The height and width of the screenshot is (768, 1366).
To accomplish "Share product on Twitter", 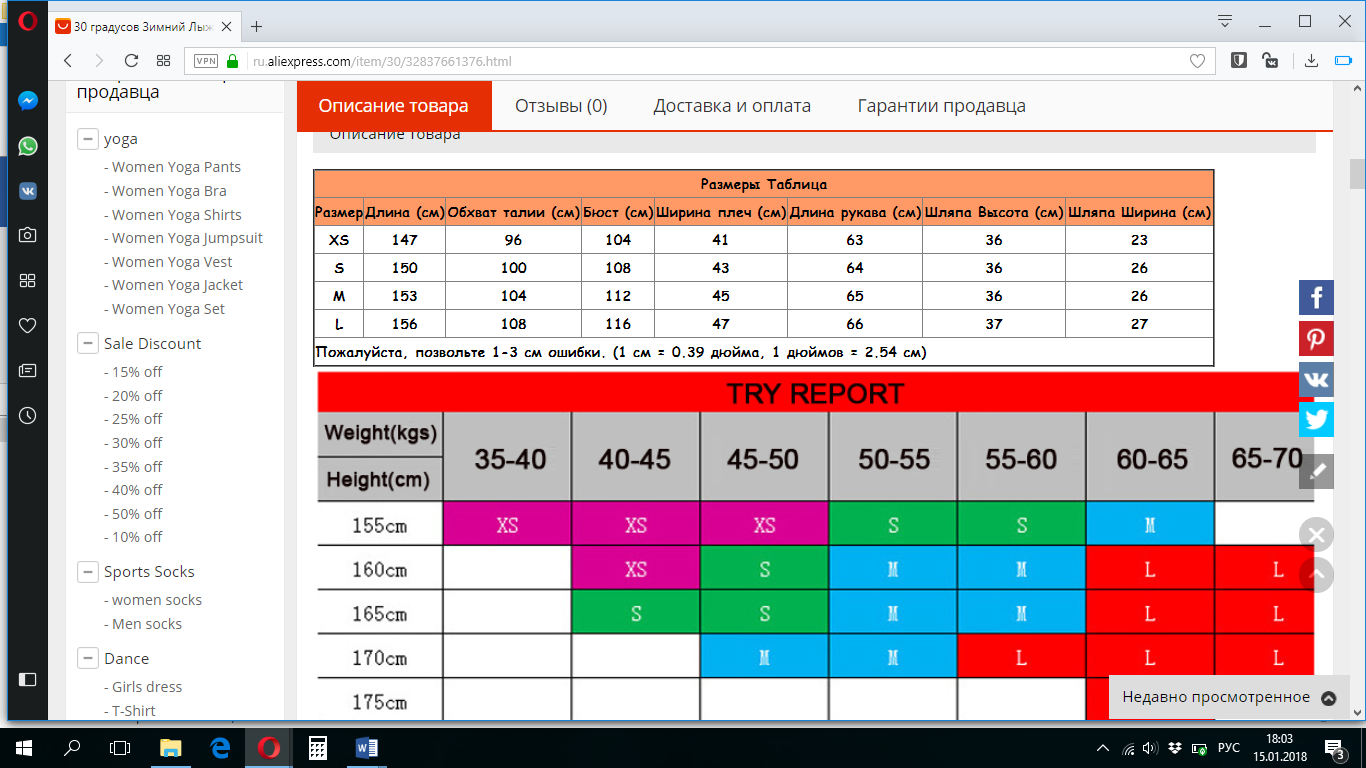I will pyautogui.click(x=1316, y=419).
